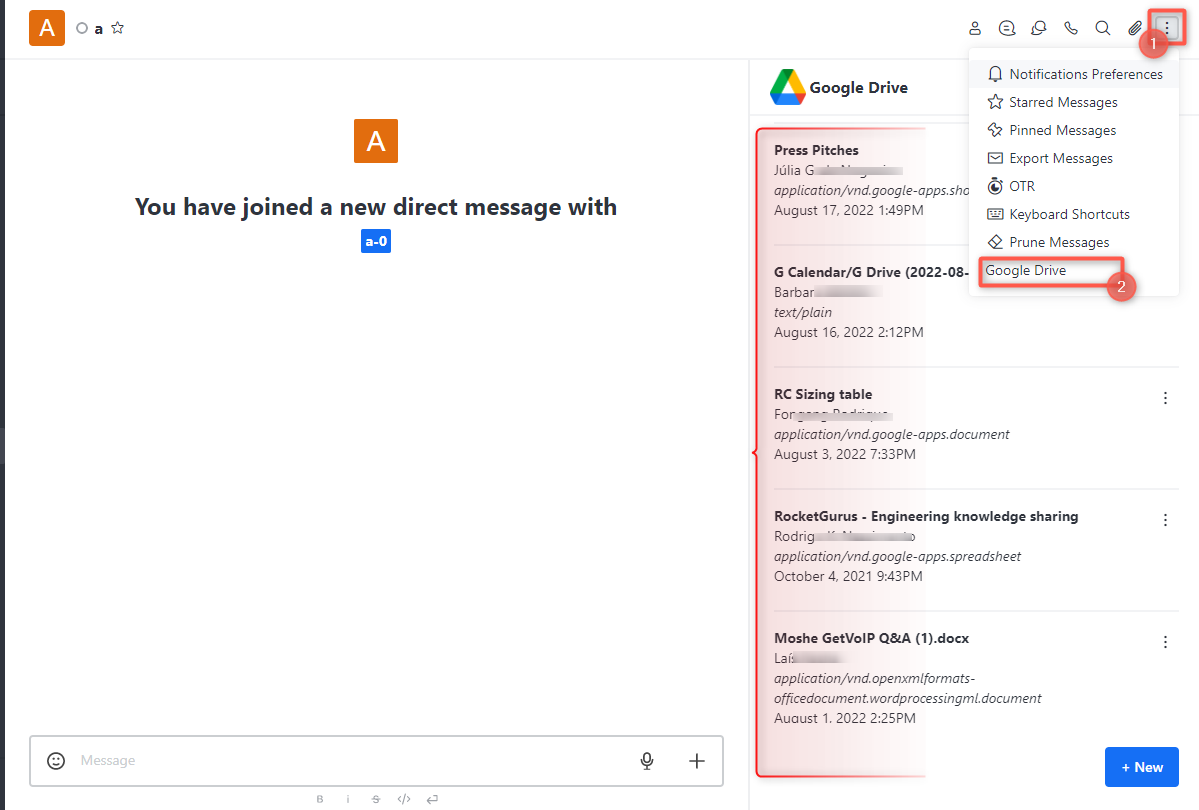Screen dimensions: 1199x810
Task: Open the files list paperclip icon
Action: point(1135,28)
